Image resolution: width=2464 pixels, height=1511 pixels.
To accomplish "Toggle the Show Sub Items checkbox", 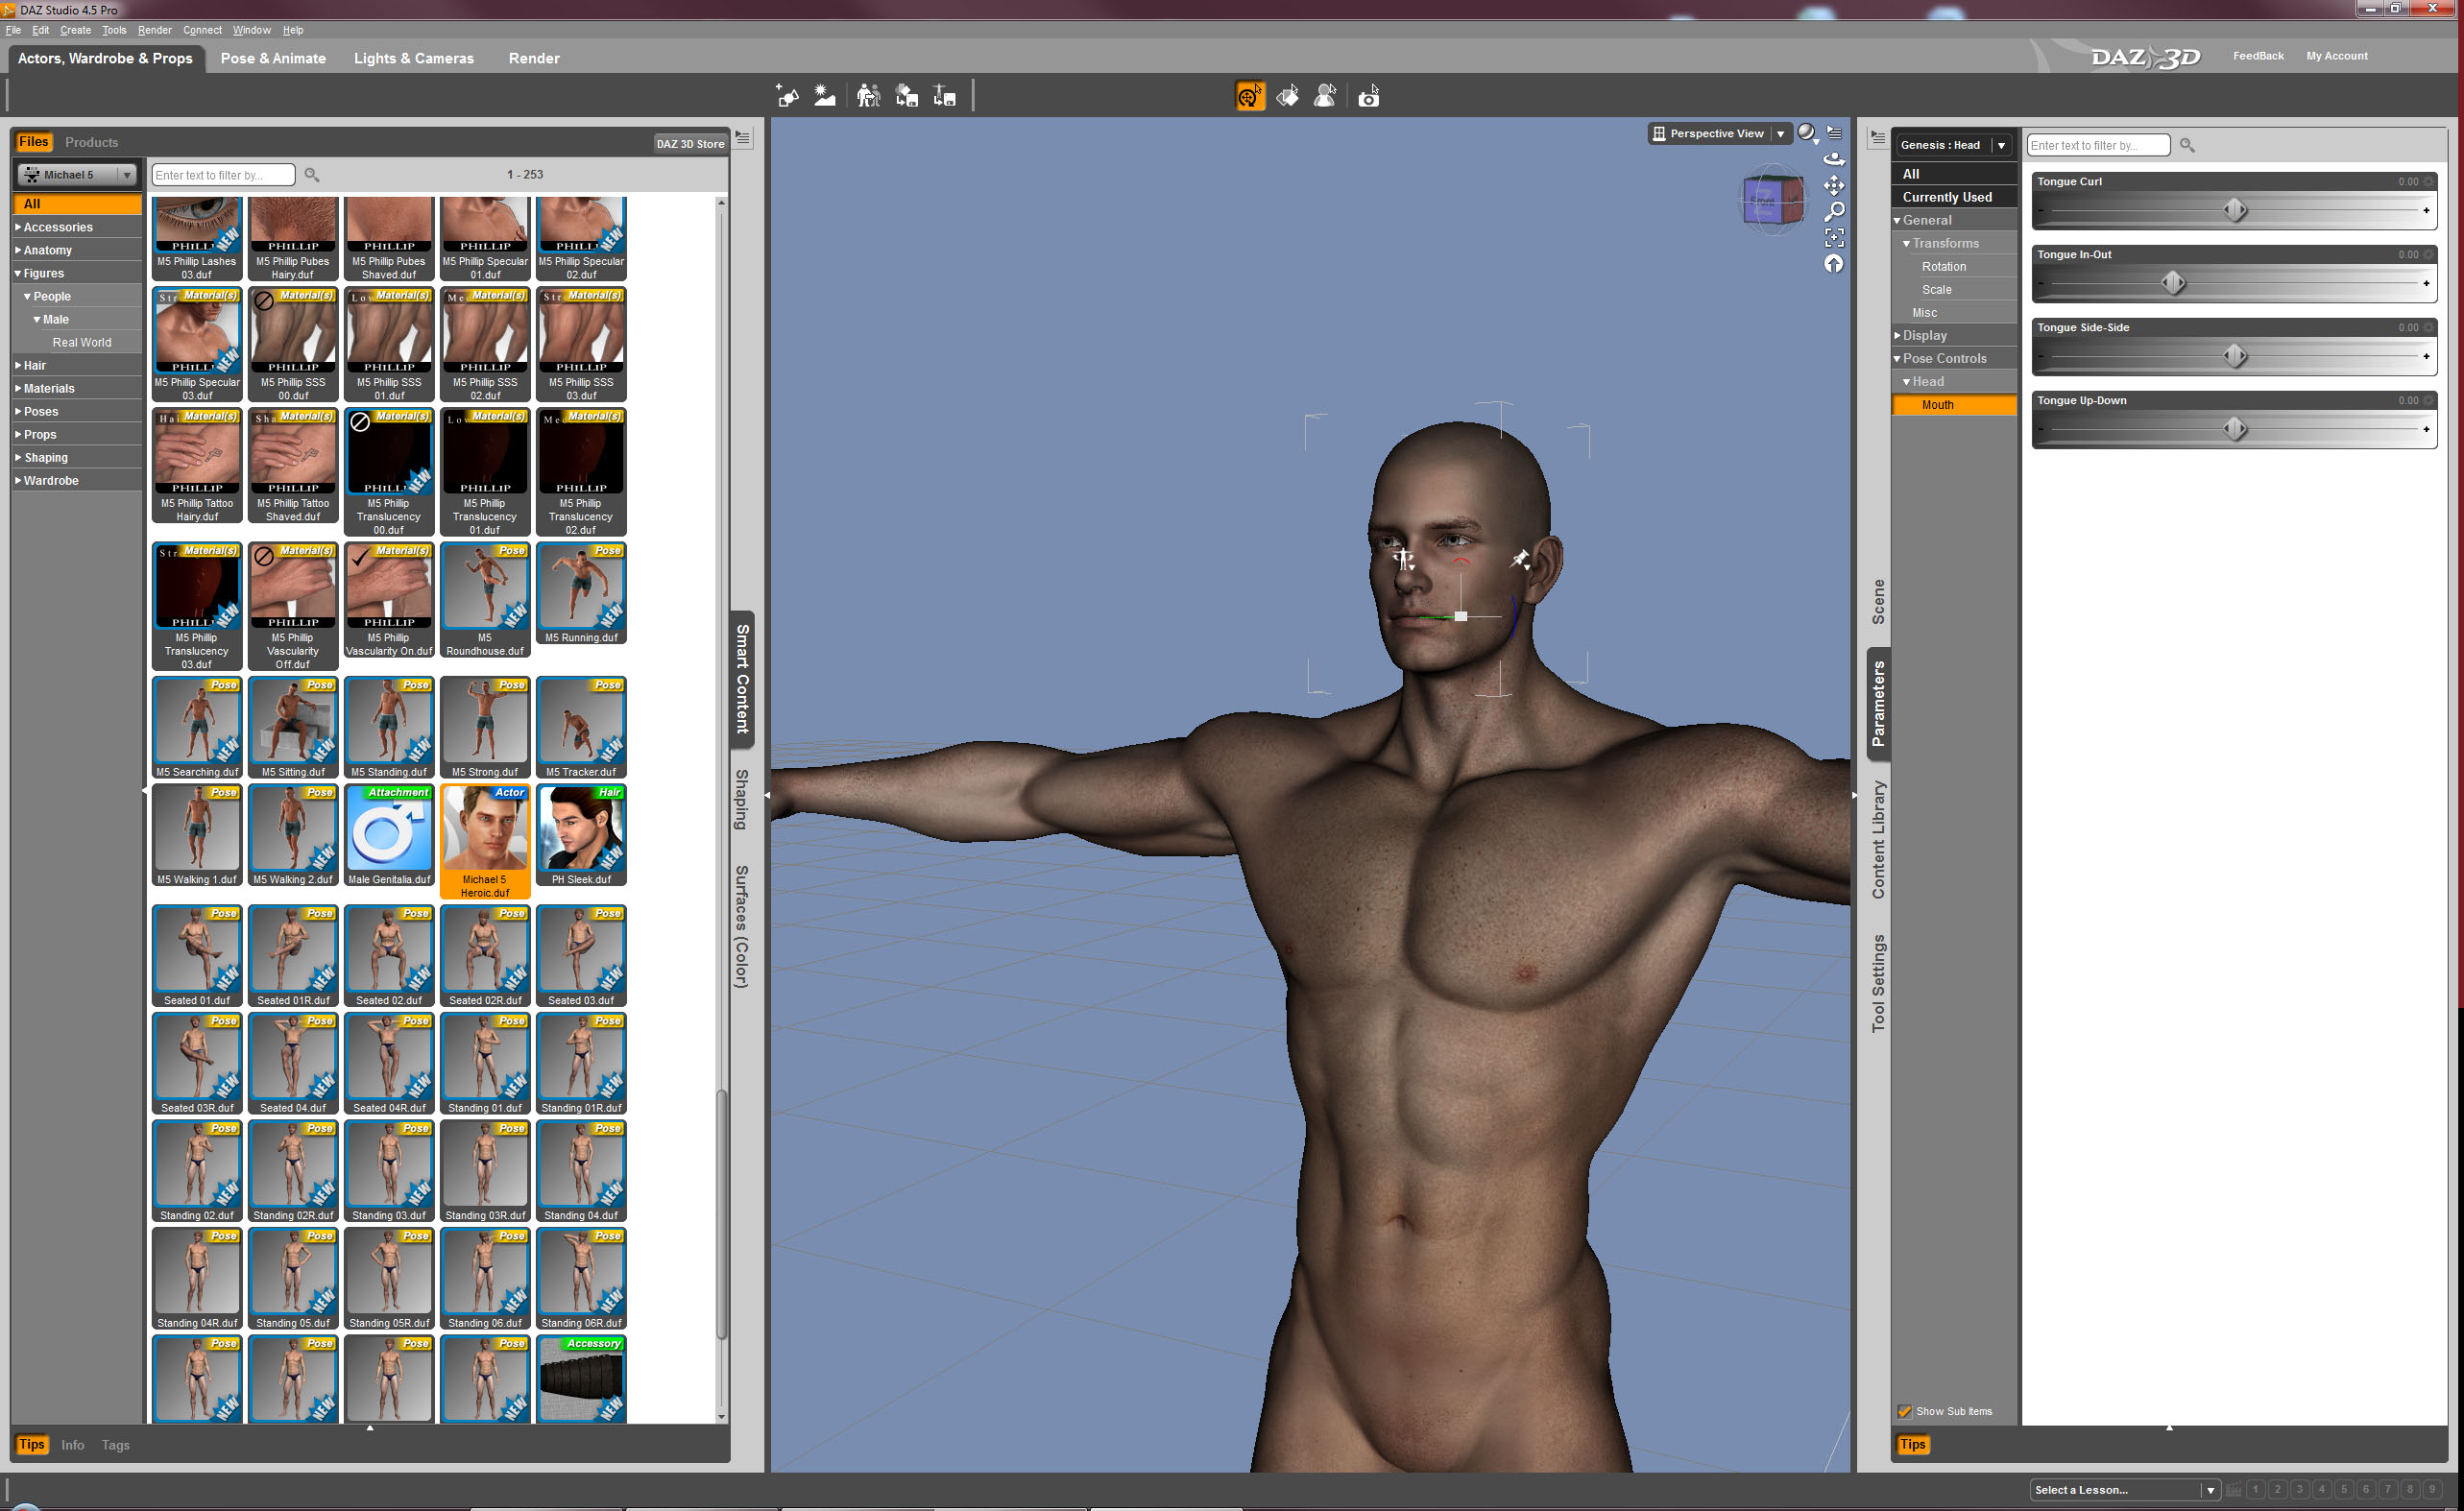I will pos(1904,1411).
